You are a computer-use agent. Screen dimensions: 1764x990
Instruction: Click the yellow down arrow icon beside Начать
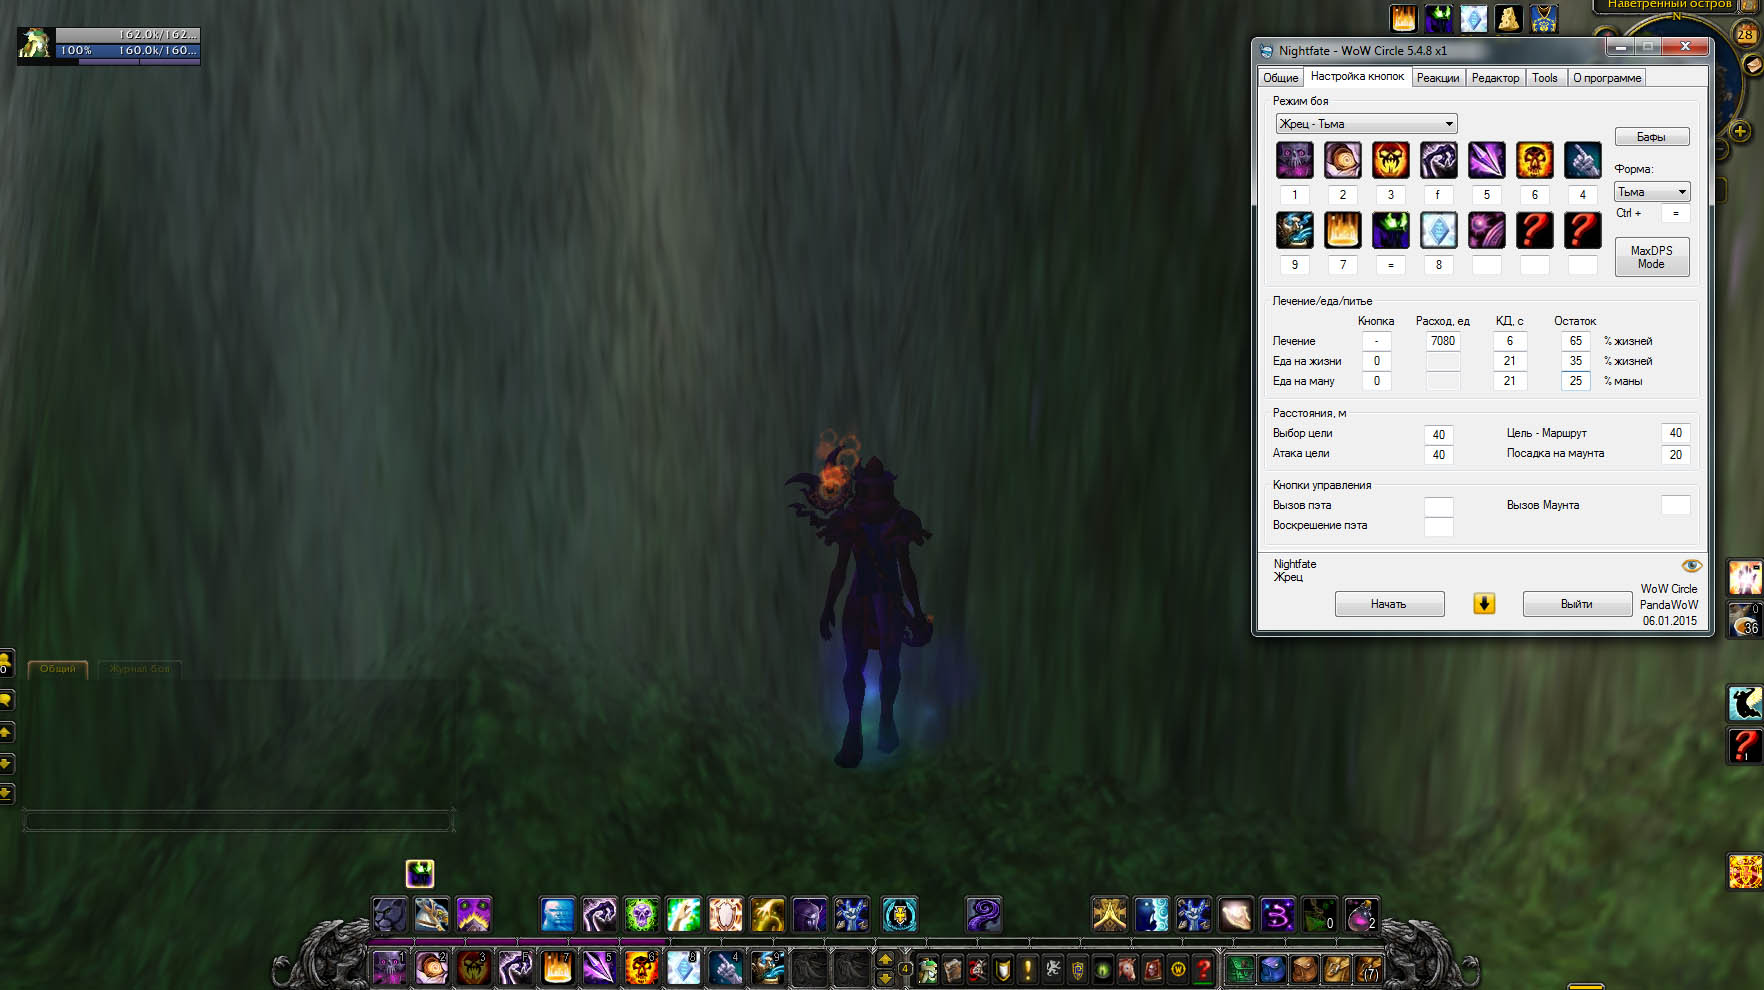[x=1484, y=603]
